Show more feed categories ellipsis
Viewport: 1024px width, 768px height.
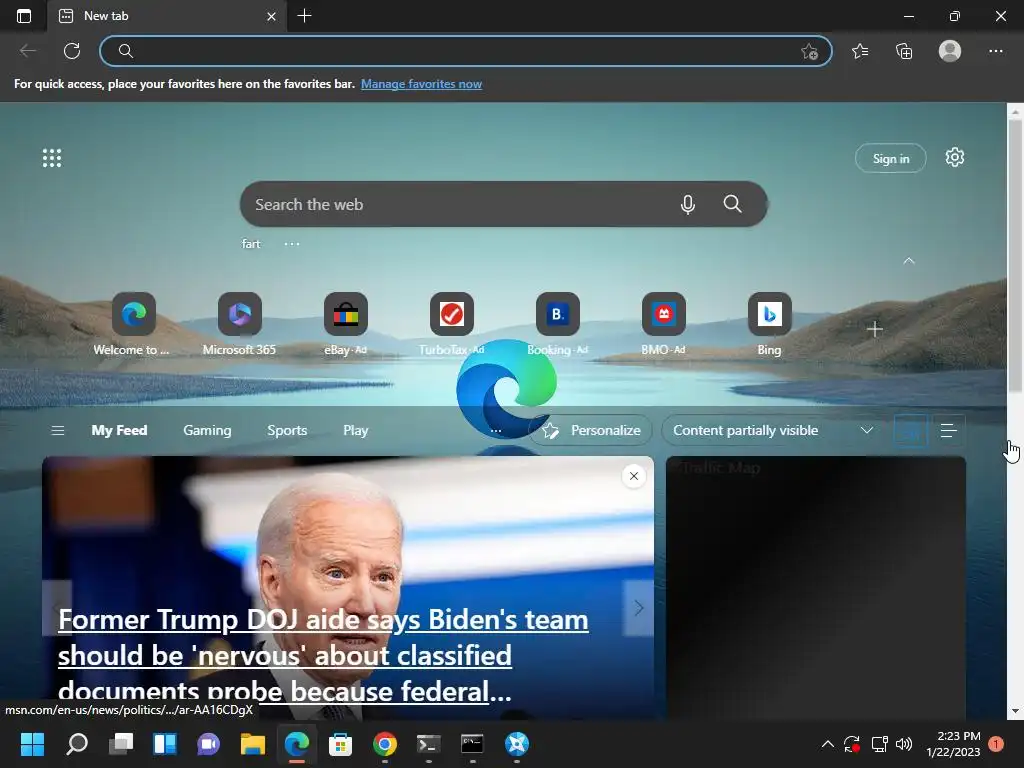(496, 430)
